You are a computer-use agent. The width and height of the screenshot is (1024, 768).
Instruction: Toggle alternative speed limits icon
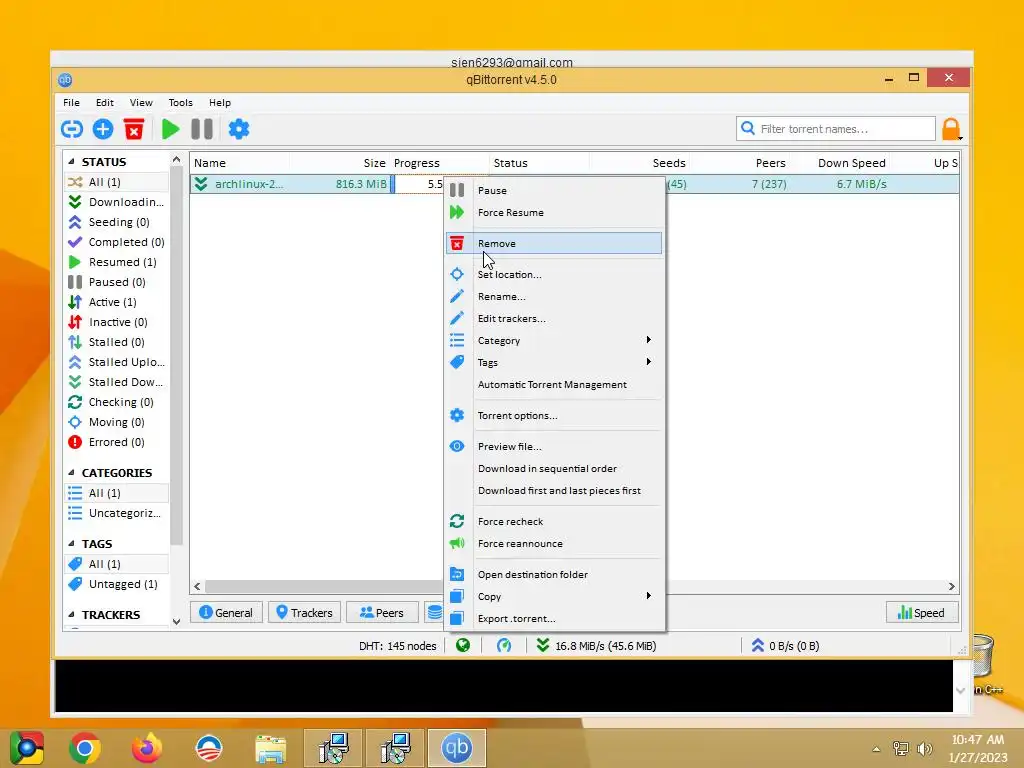[x=504, y=645]
